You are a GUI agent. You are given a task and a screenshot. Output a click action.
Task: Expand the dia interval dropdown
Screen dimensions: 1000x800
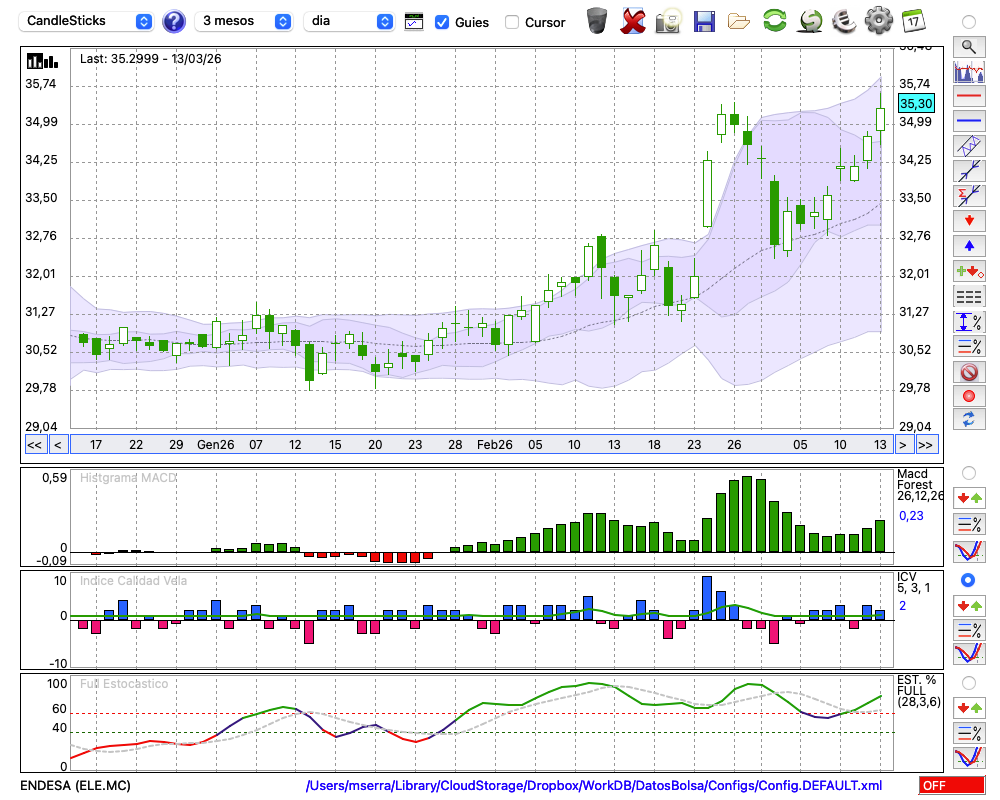[x=349, y=21]
